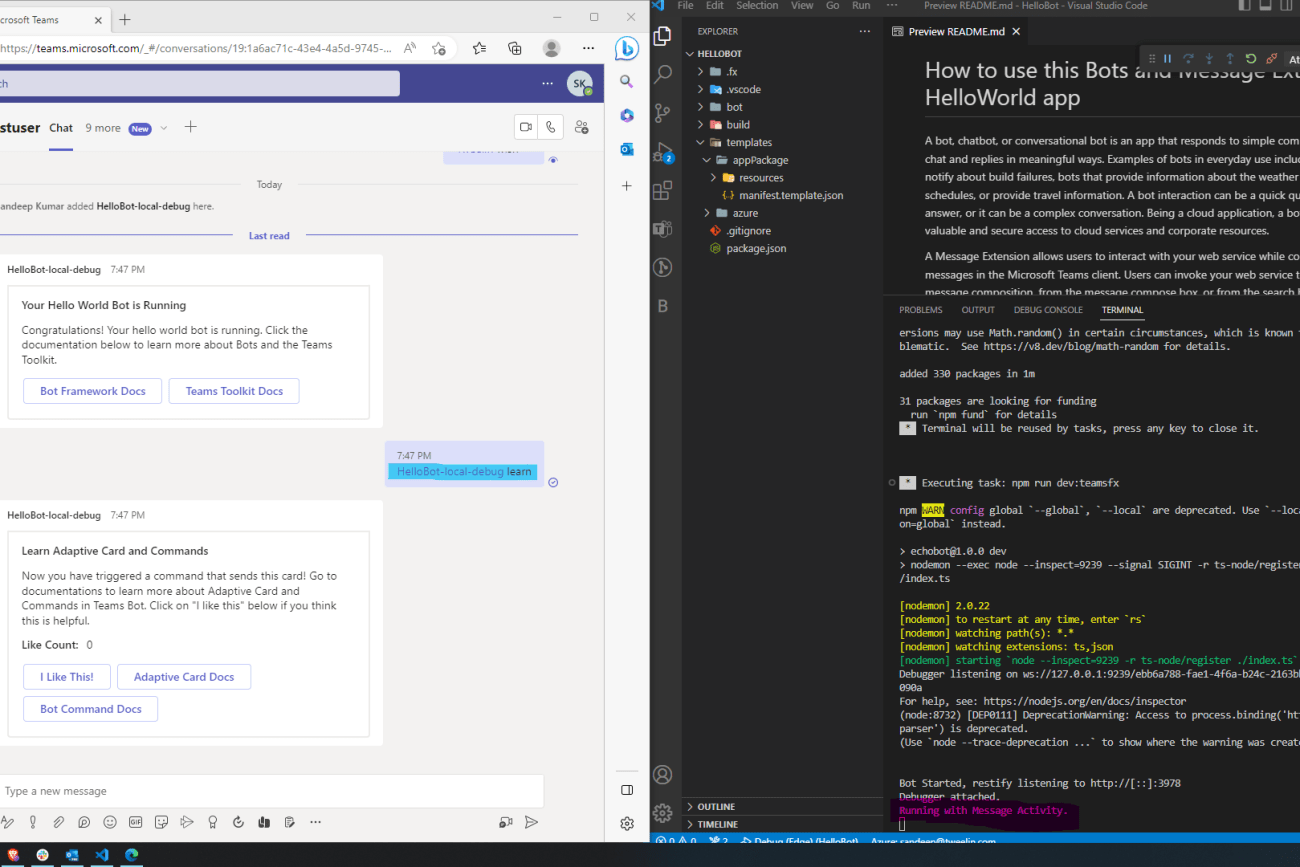
Task: Expand the .vscode folder in Explorer
Action: click(x=743, y=89)
